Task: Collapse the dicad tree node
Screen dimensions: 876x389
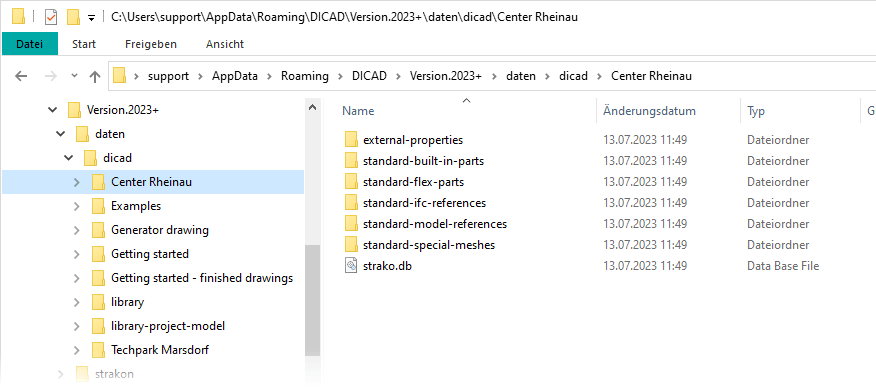Action: pos(69,158)
